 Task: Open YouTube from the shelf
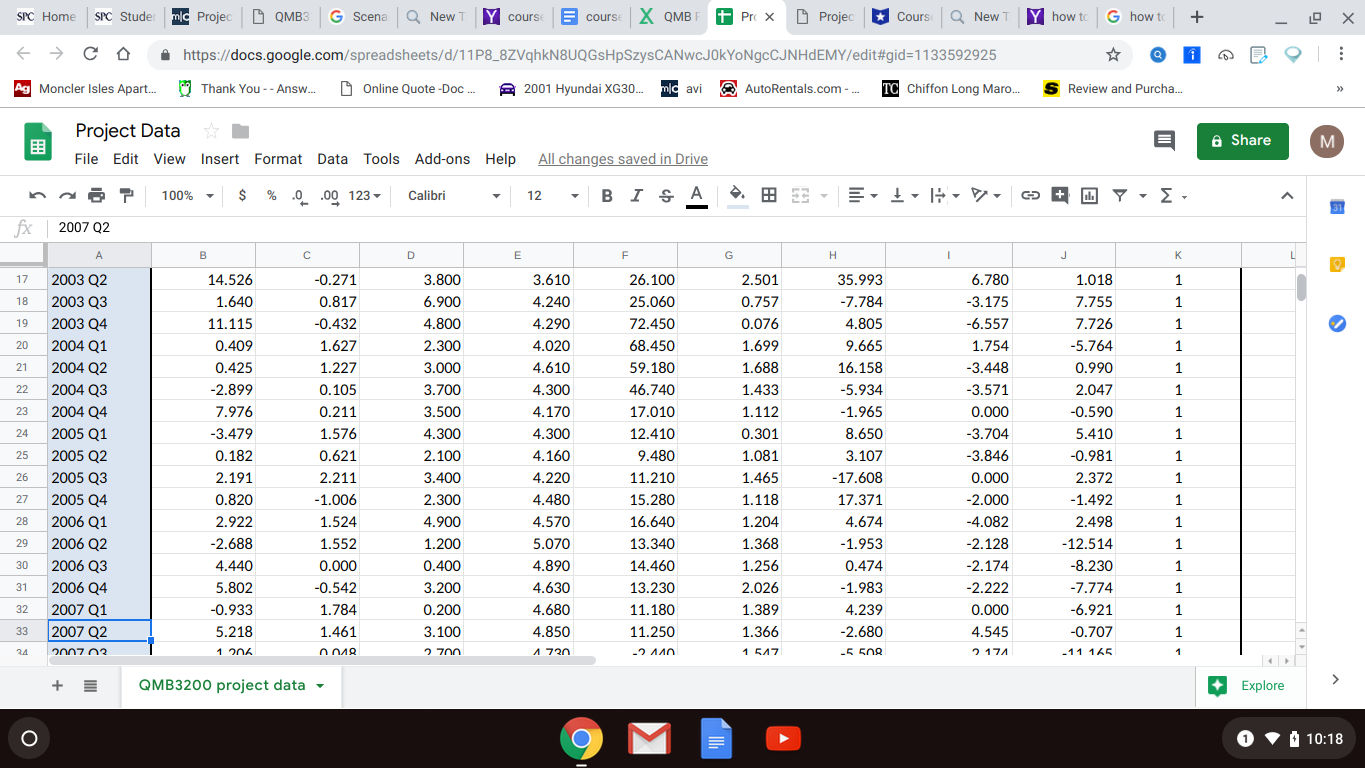pos(783,739)
